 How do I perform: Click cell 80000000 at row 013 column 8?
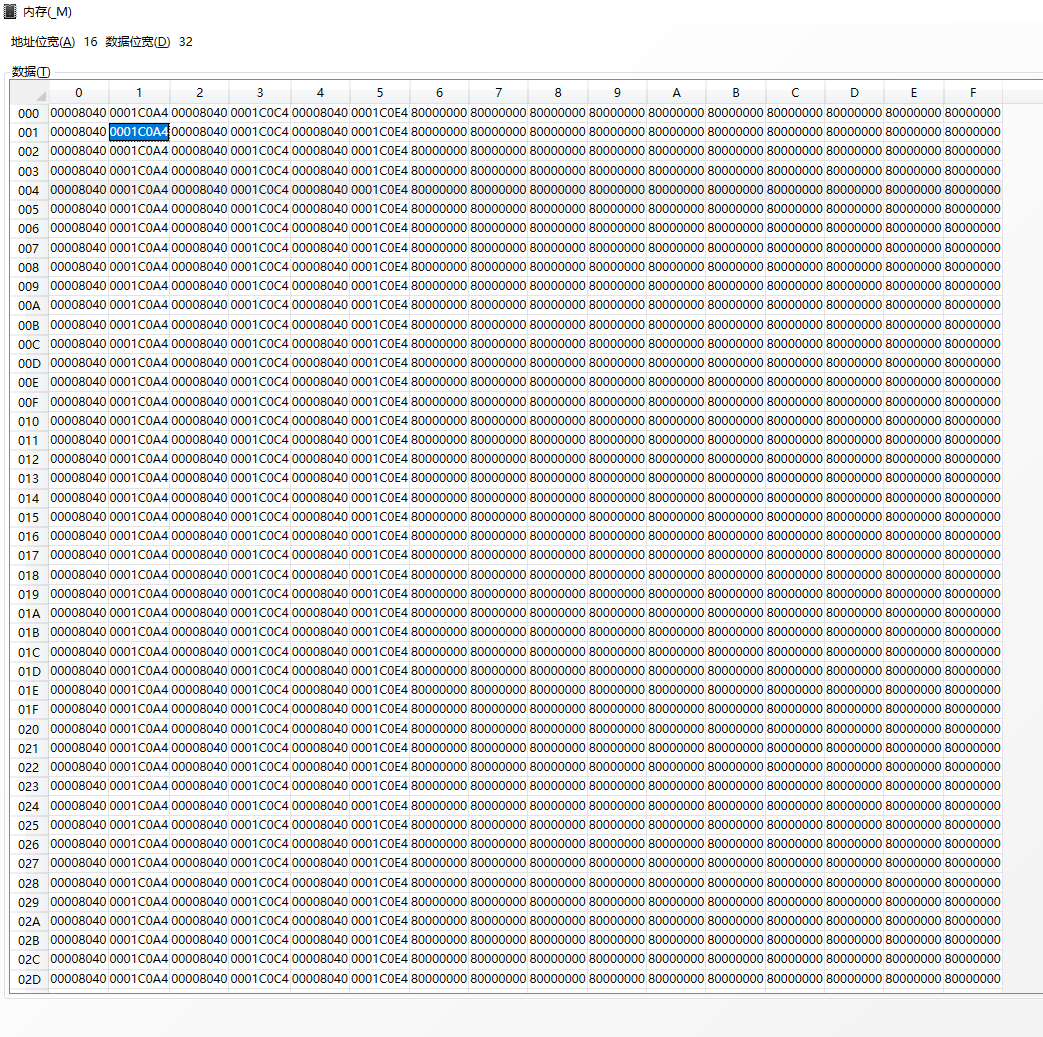(557, 478)
